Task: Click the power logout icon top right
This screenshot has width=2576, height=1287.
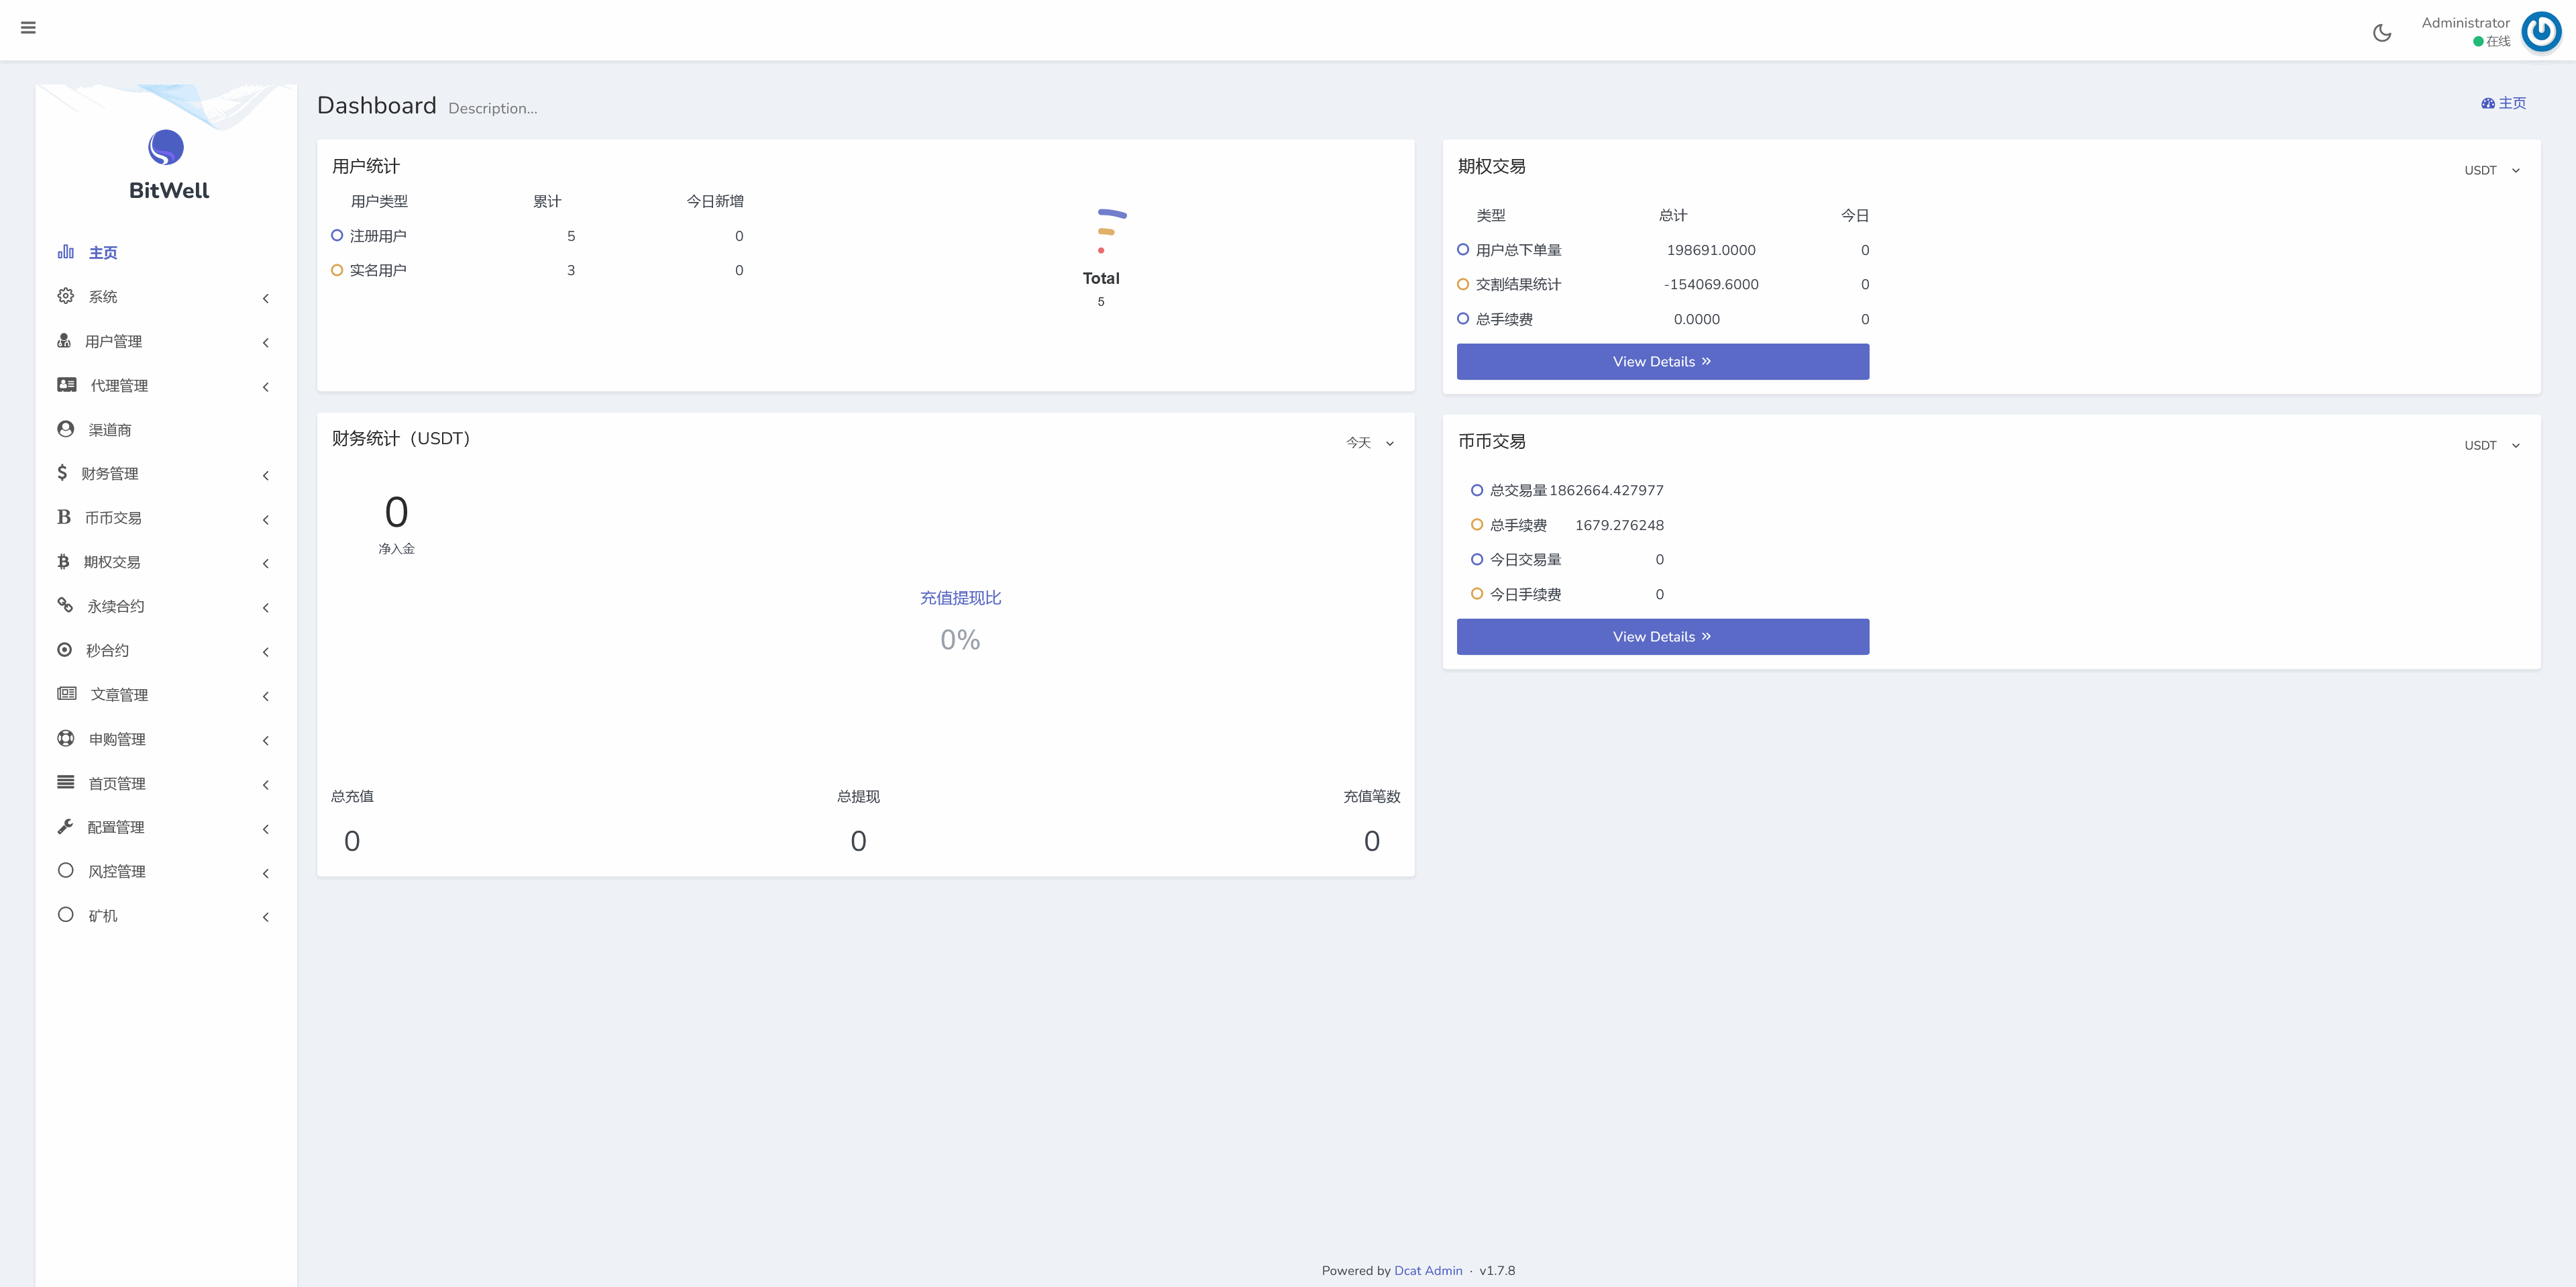Action: [2542, 31]
